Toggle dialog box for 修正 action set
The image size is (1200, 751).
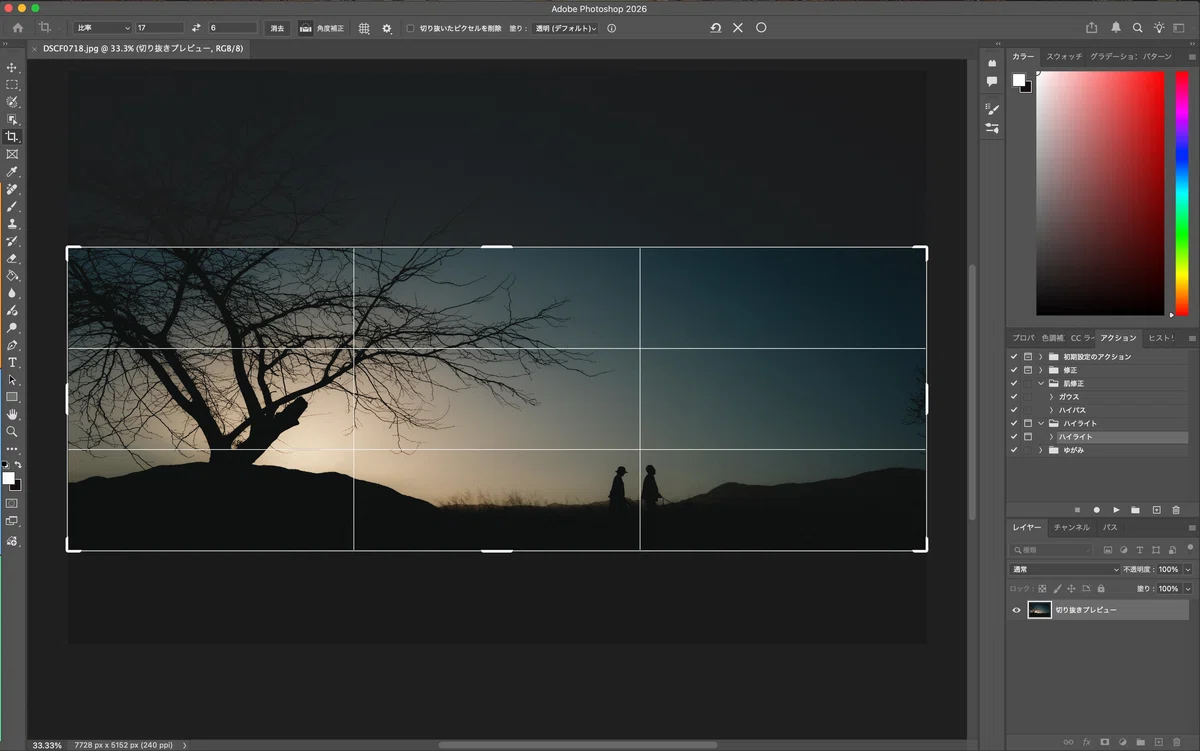[x=1027, y=370]
